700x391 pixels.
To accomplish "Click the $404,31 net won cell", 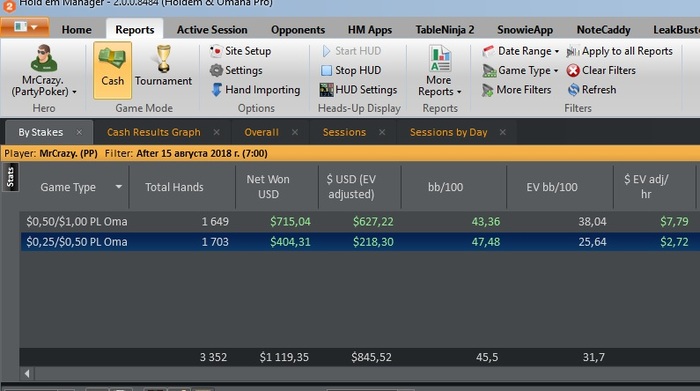I will point(290,241).
